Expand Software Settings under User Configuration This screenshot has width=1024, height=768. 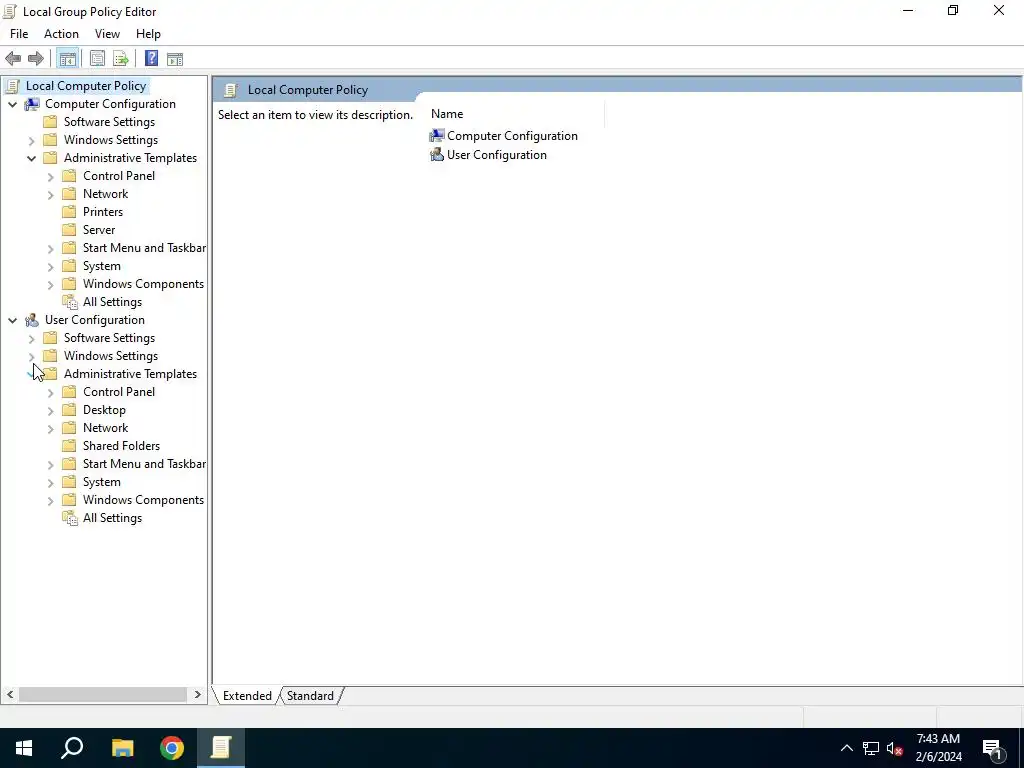point(31,339)
